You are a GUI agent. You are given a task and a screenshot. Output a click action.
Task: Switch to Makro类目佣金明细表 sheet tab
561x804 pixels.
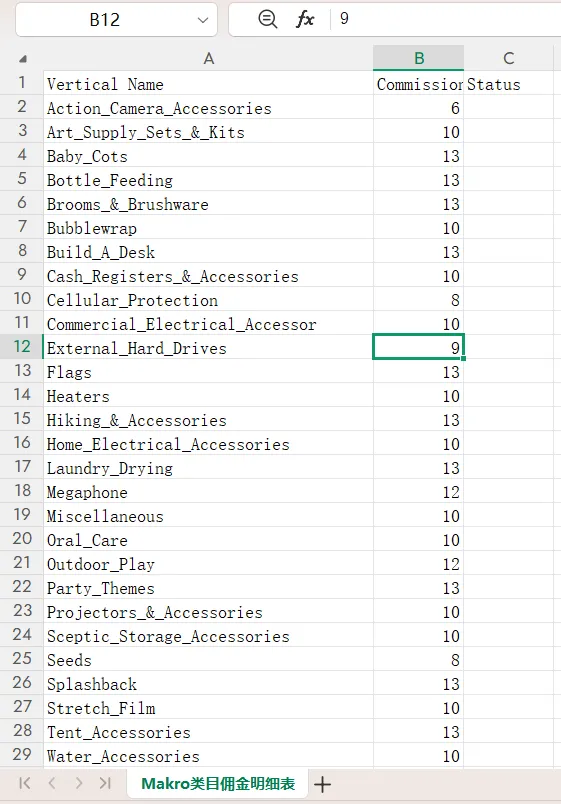[218, 783]
